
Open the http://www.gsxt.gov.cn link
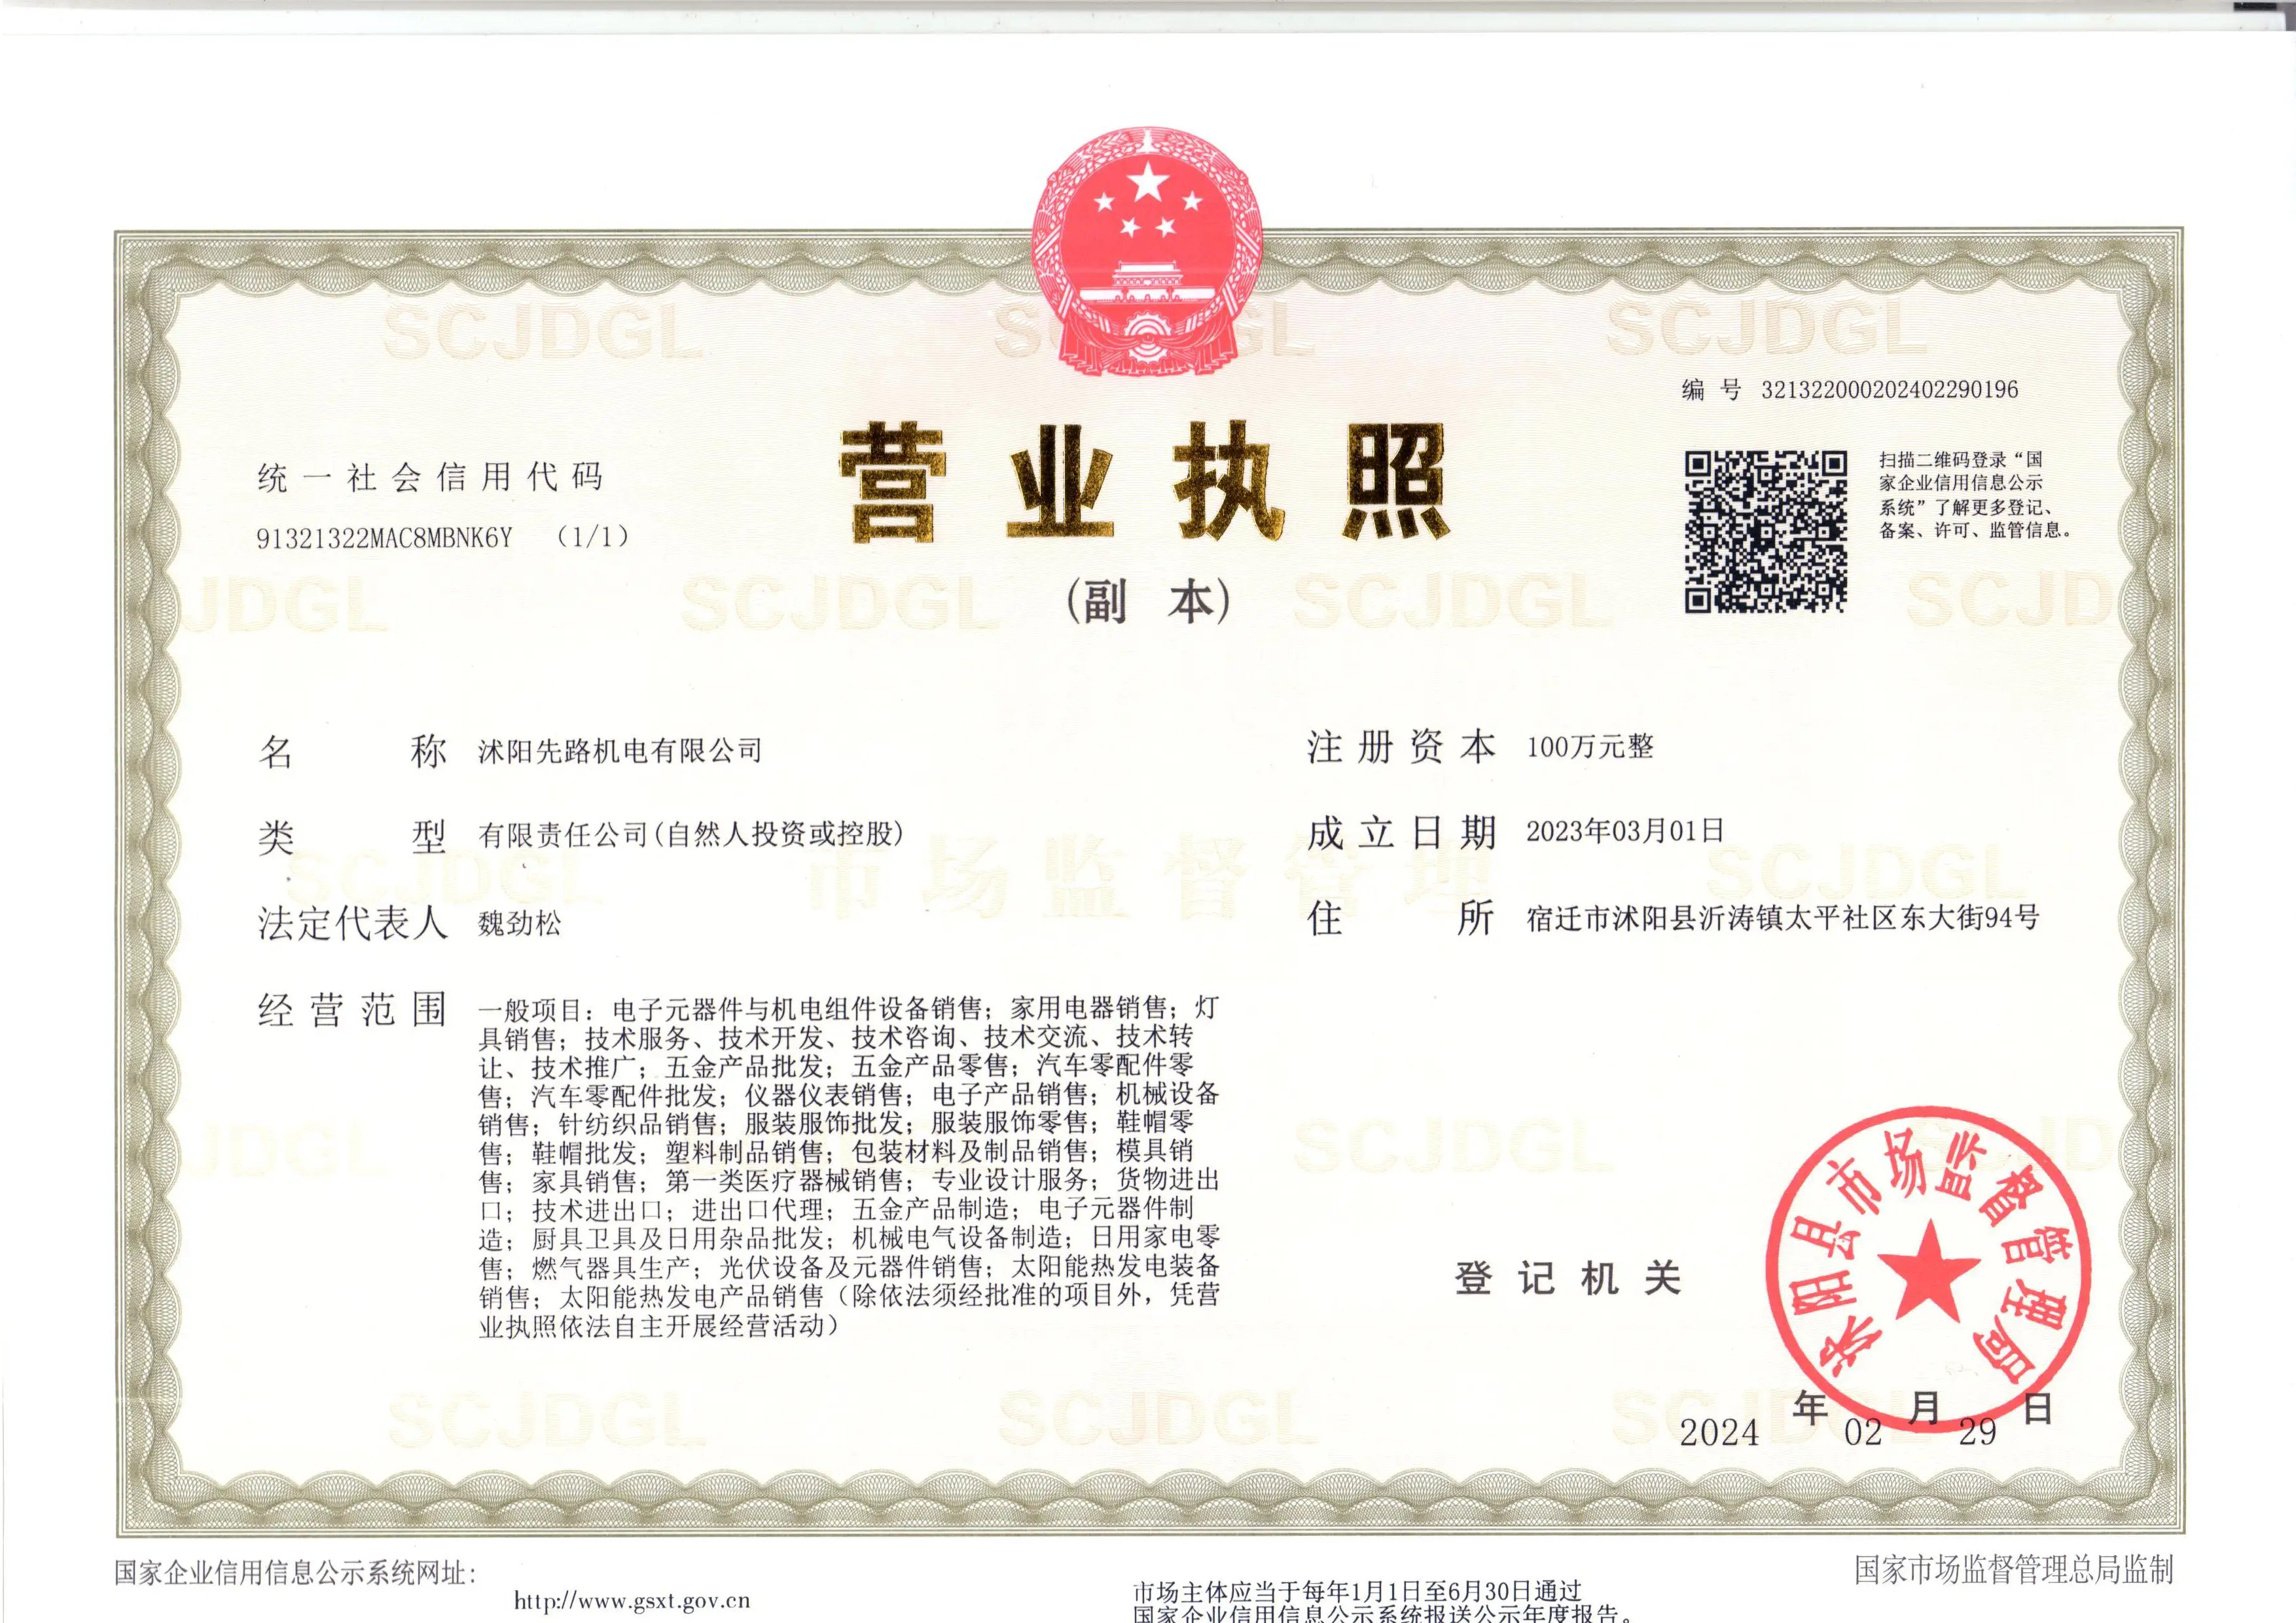point(631,1601)
